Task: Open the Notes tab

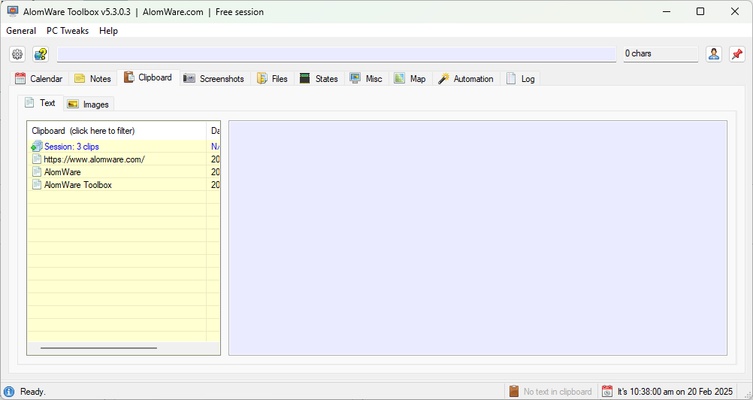Action: click(x=93, y=79)
